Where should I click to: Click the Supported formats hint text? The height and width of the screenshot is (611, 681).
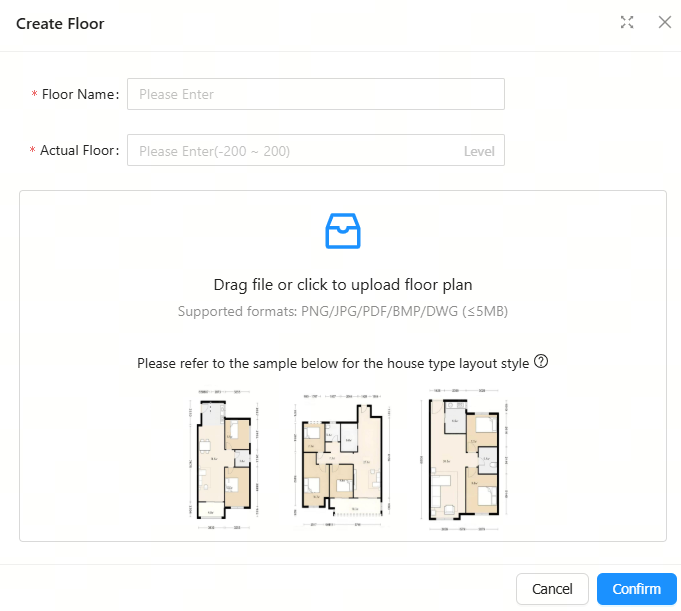pyautogui.click(x=343, y=311)
